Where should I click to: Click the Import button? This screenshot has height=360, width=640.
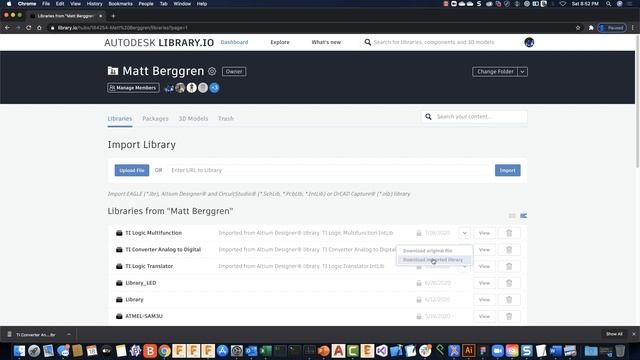[507, 170]
